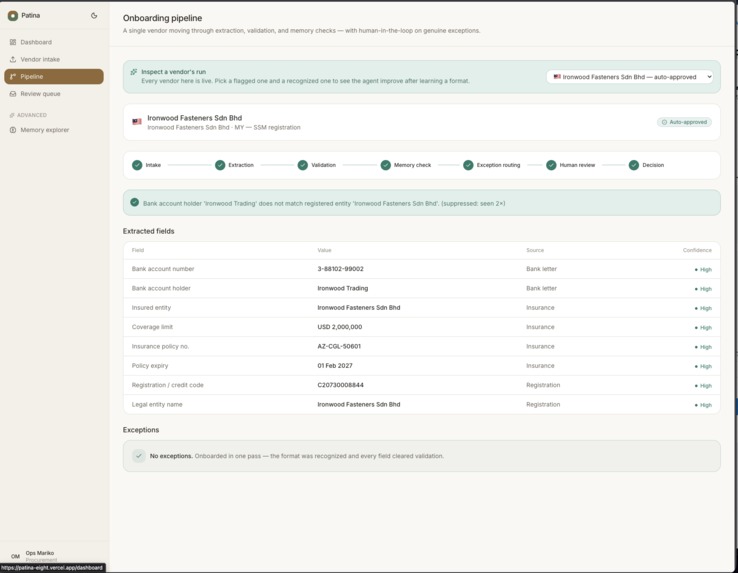This screenshot has height=573, width=738.
Task: Click the sparkle icon beside Inspect a vendor's run
Action: tap(134, 72)
